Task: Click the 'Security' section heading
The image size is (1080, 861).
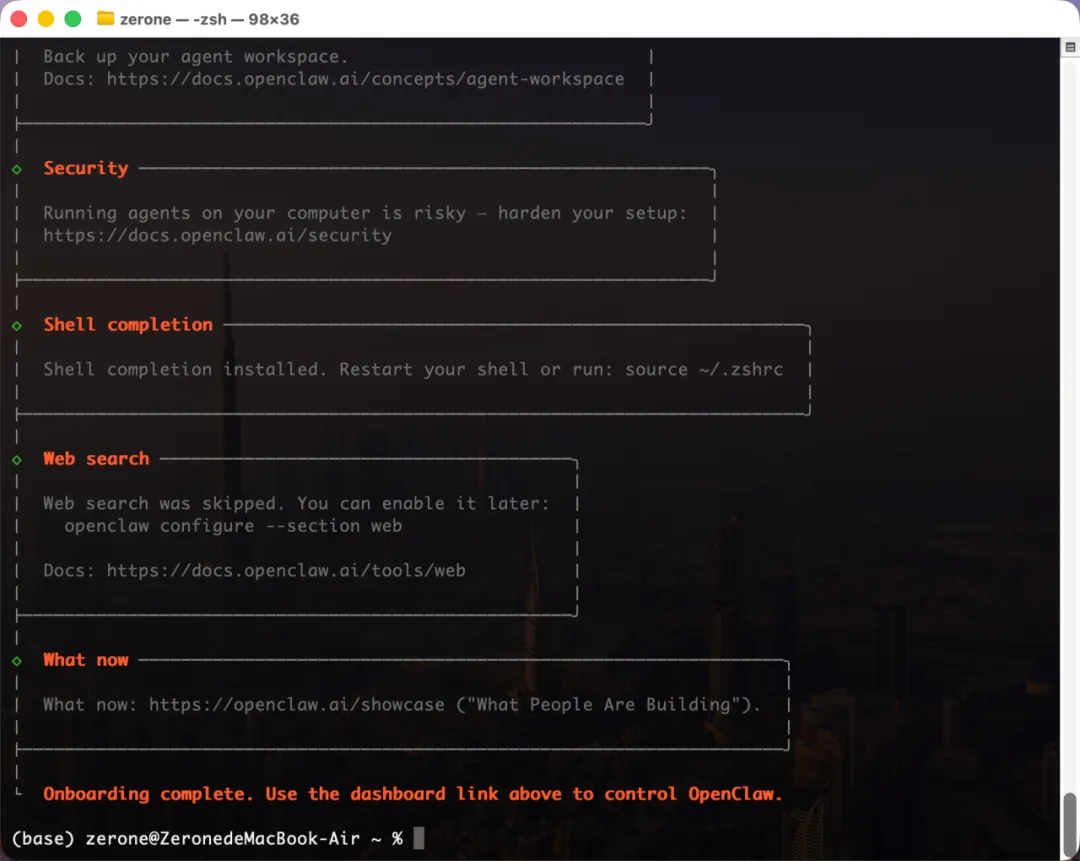Action: pos(86,169)
